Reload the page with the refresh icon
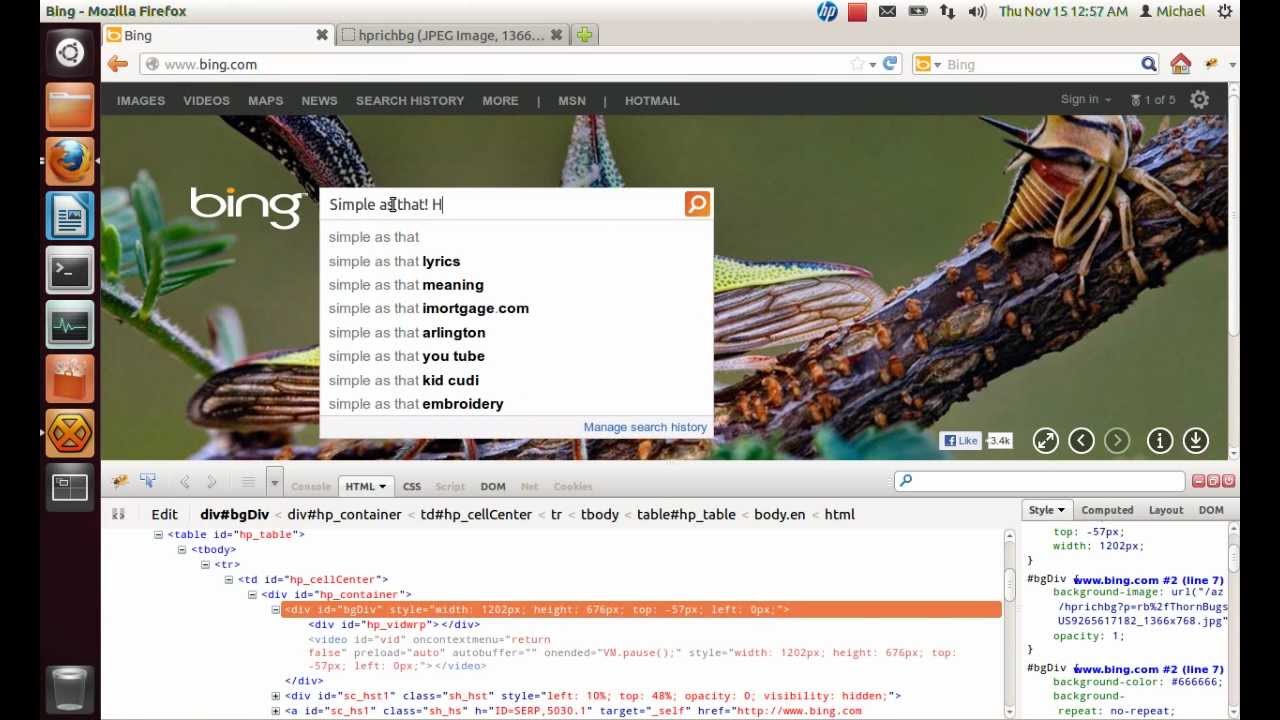Screen dimensions: 1280x720 point(889,64)
